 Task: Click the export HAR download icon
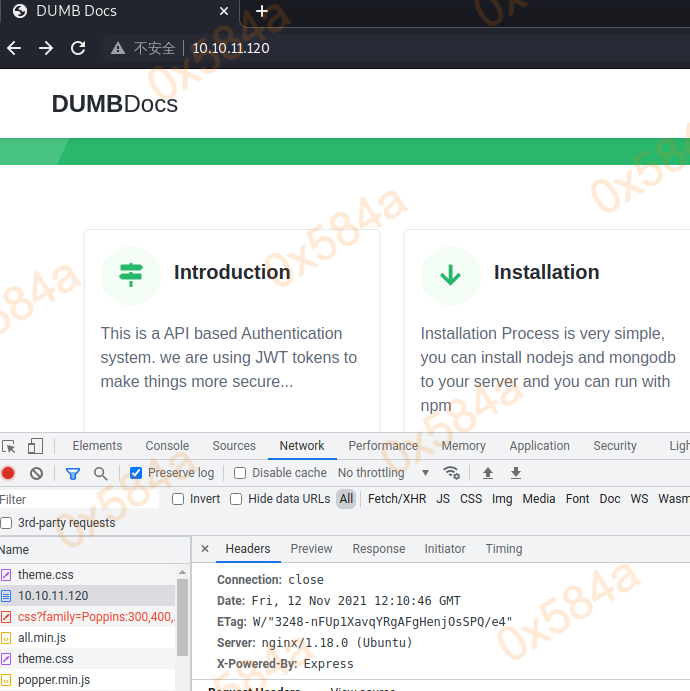coord(516,473)
